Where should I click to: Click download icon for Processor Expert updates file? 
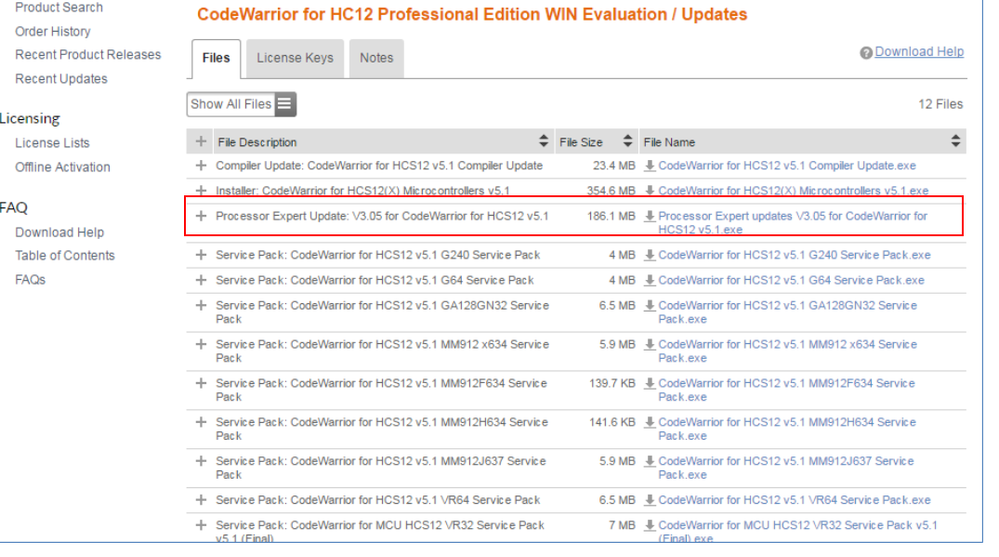tap(650, 216)
